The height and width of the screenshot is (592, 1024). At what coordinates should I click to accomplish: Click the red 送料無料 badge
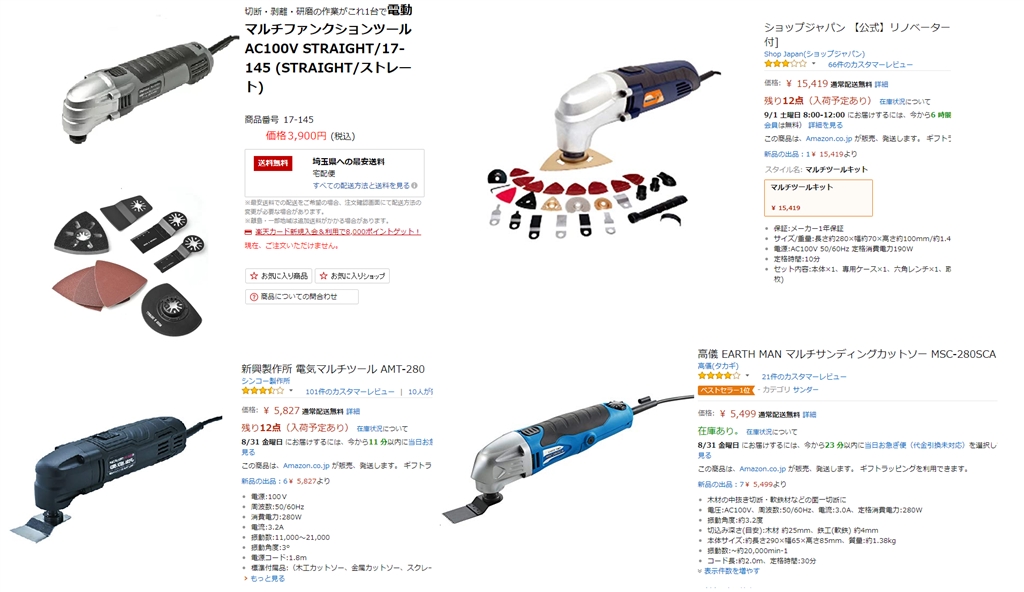(x=273, y=163)
